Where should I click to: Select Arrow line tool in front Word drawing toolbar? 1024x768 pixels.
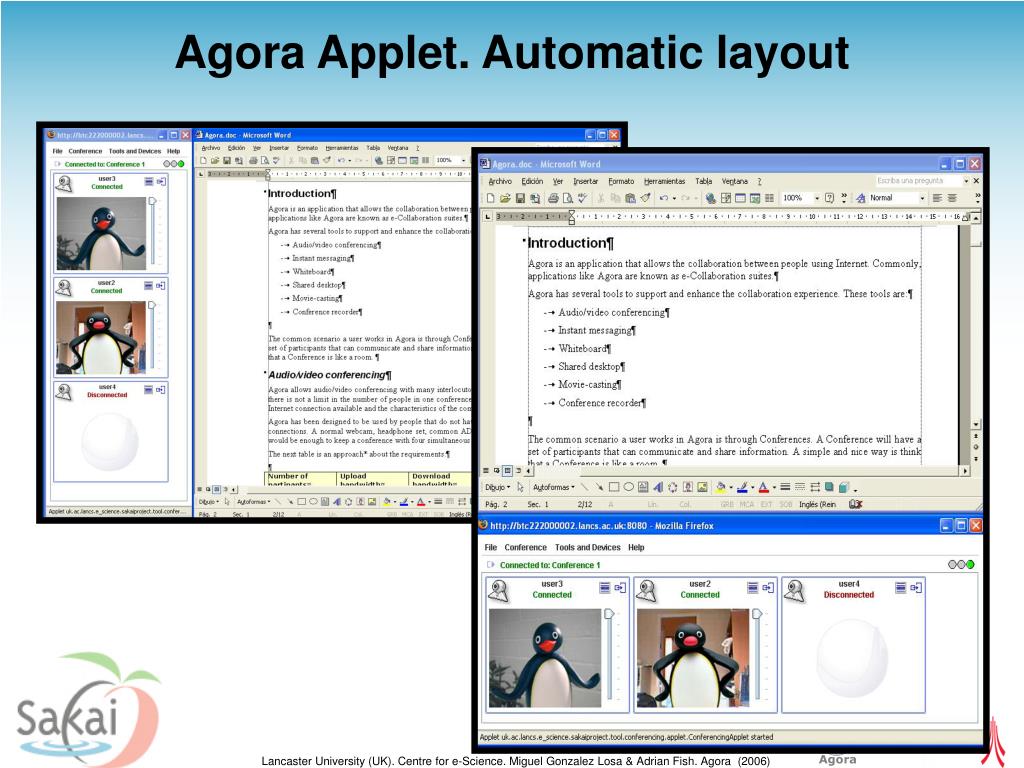[x=600, y=487]
